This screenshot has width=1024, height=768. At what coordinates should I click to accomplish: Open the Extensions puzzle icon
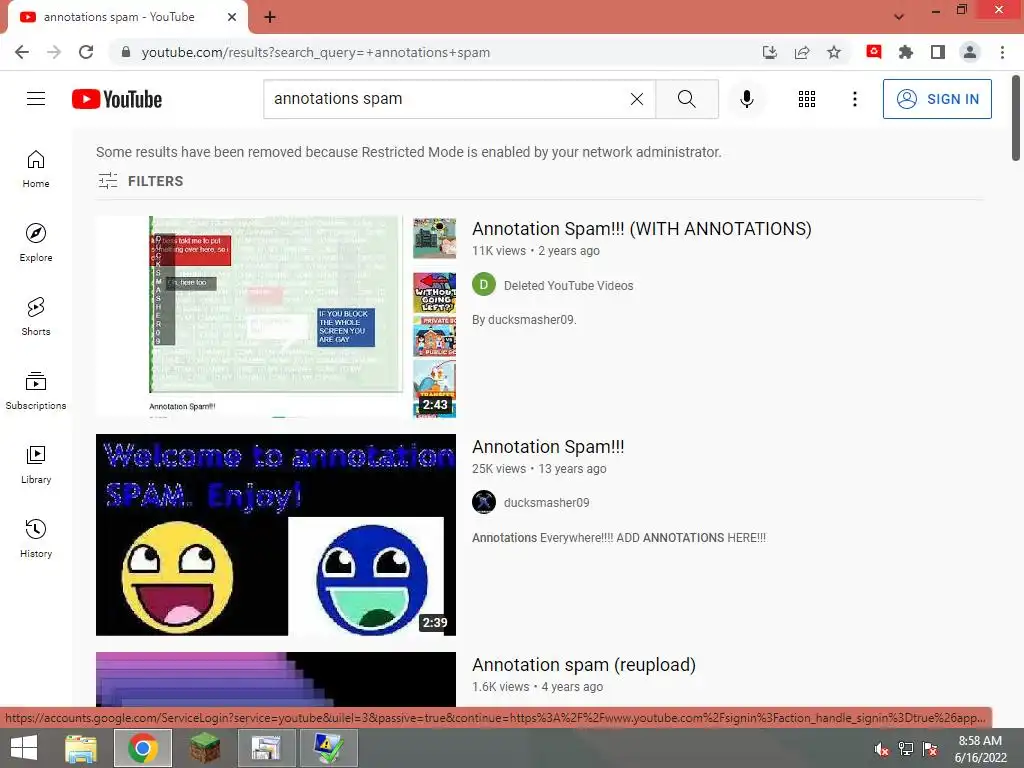click(906, 52)
